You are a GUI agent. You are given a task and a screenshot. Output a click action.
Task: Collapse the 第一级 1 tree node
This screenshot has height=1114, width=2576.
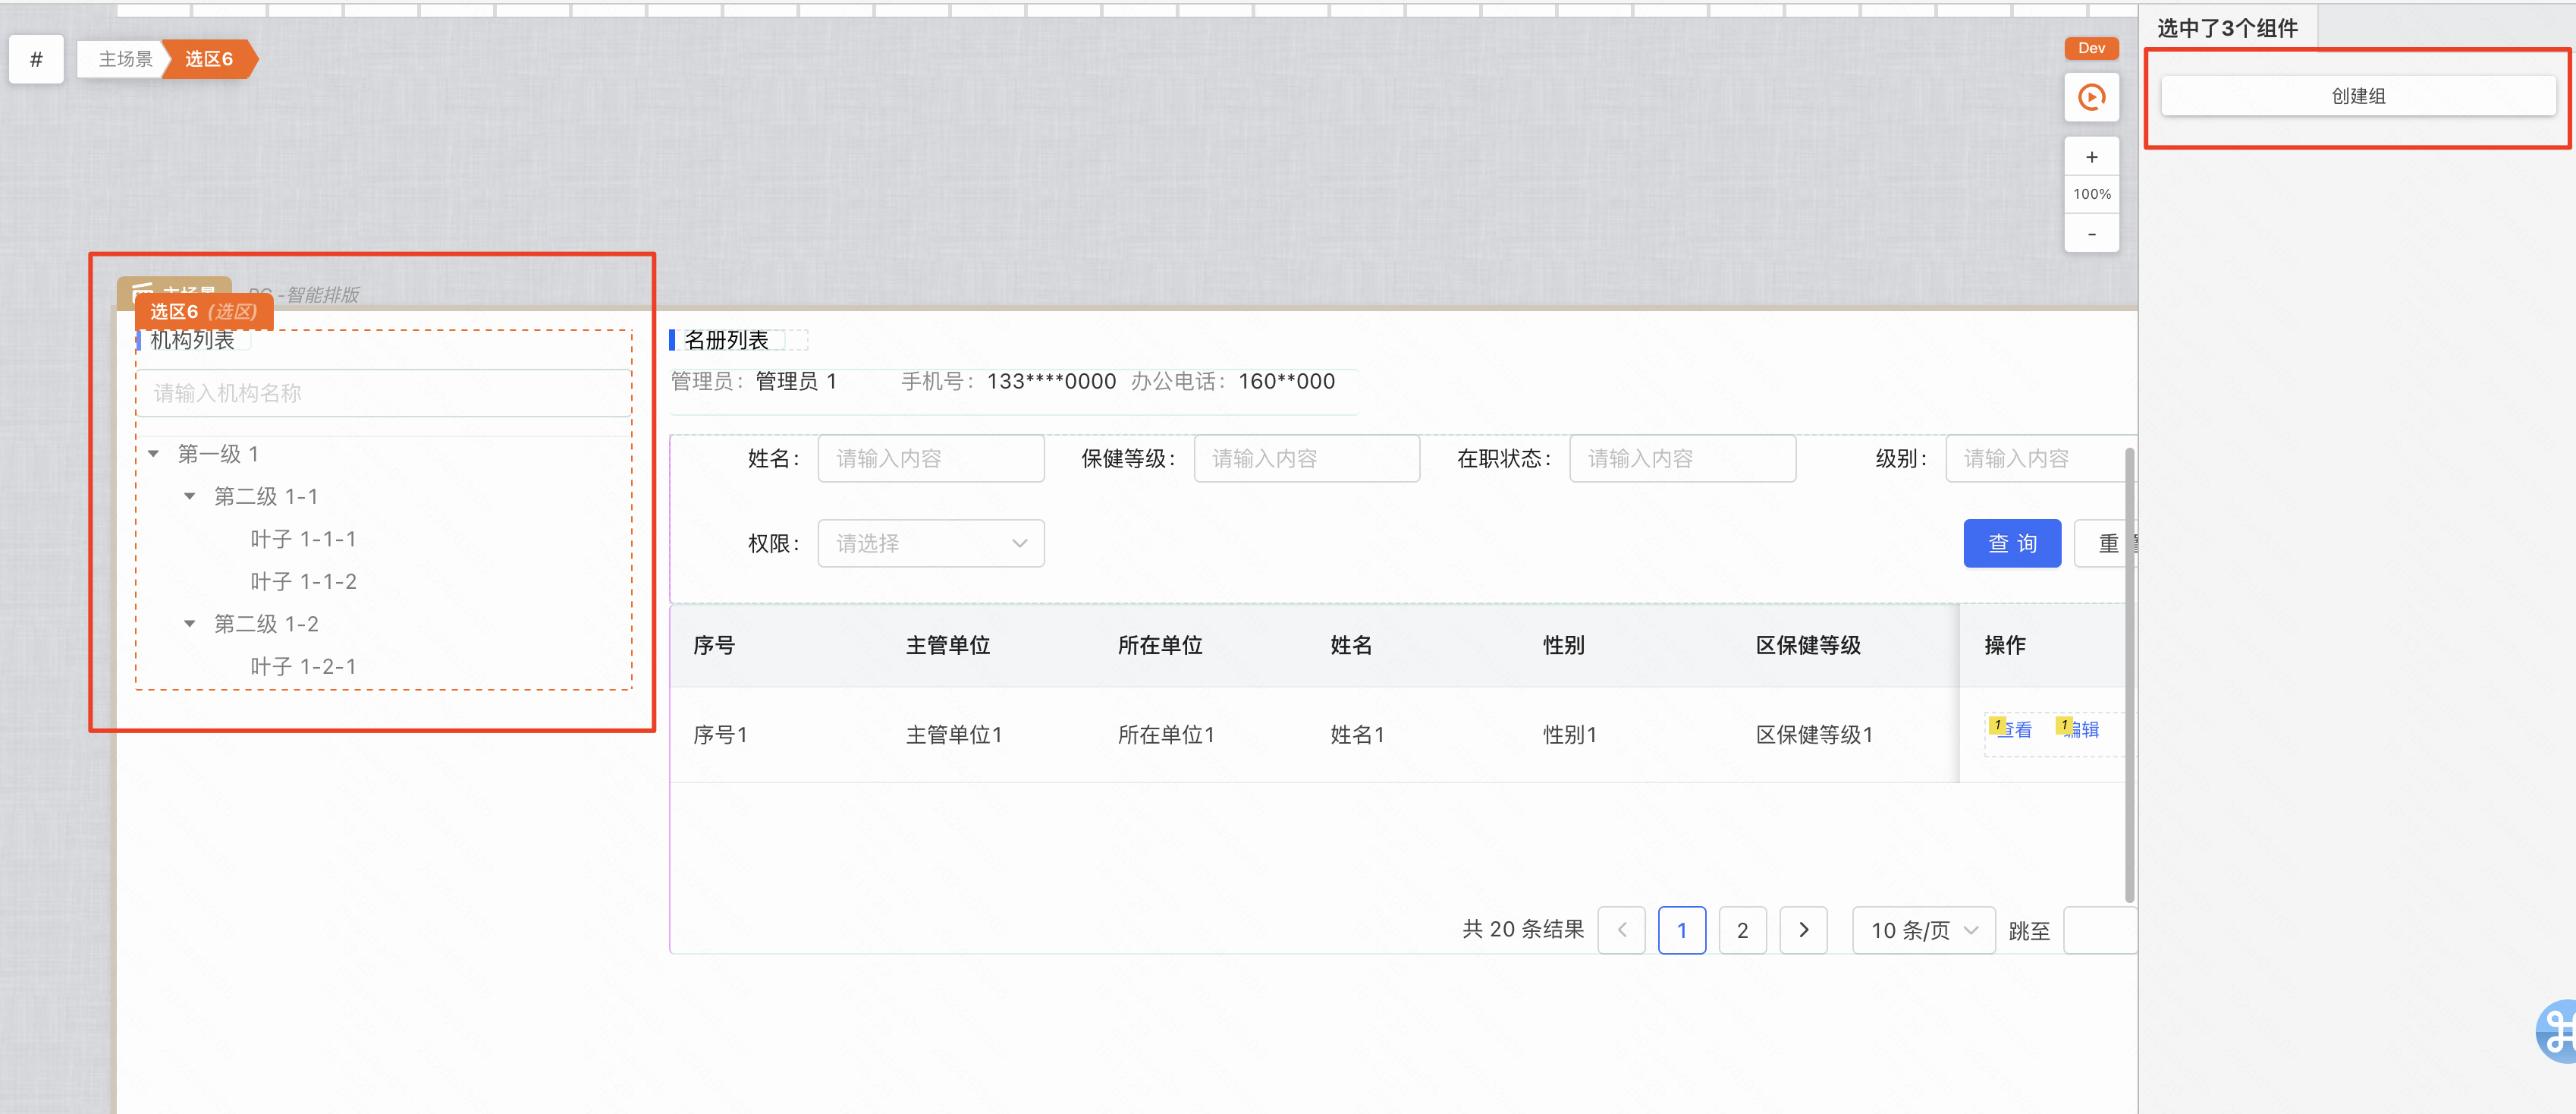pyautogui.click(x=153, y=454)
